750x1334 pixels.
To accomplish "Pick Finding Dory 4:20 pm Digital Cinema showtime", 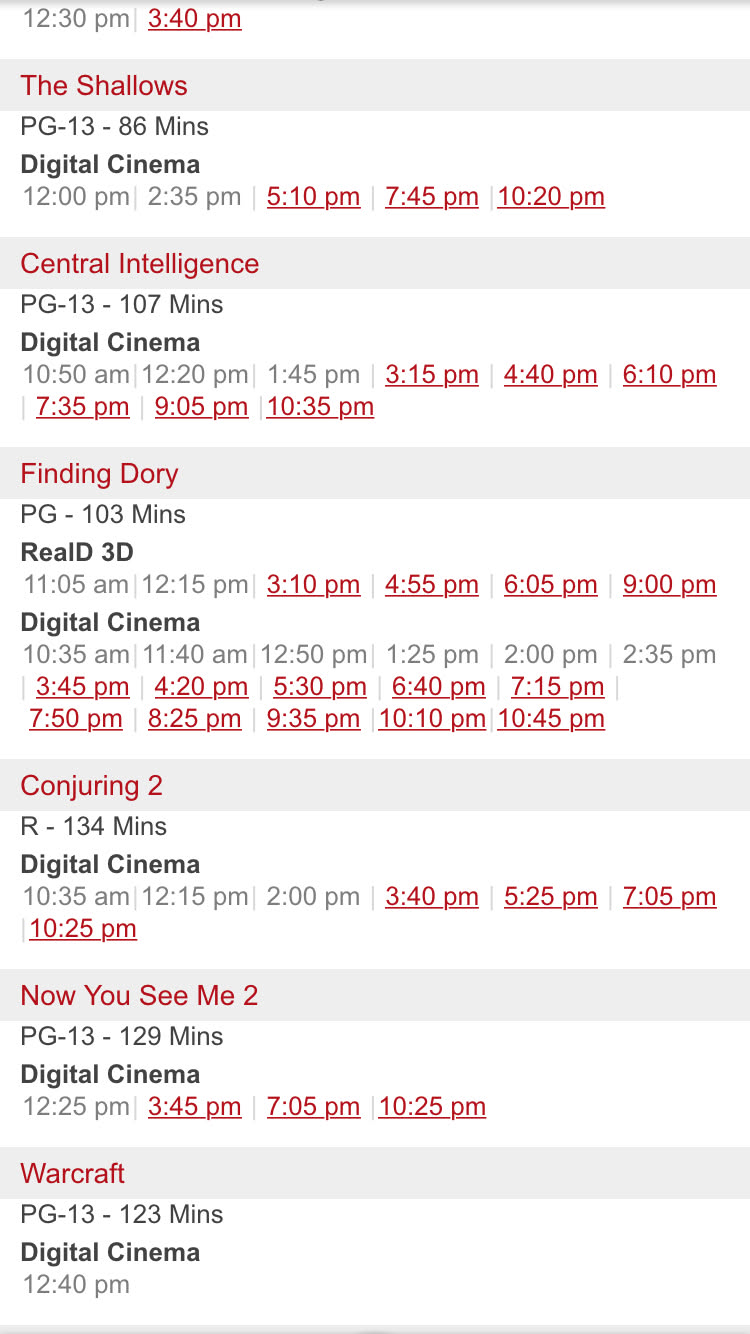I will click(x=201, y=687).
